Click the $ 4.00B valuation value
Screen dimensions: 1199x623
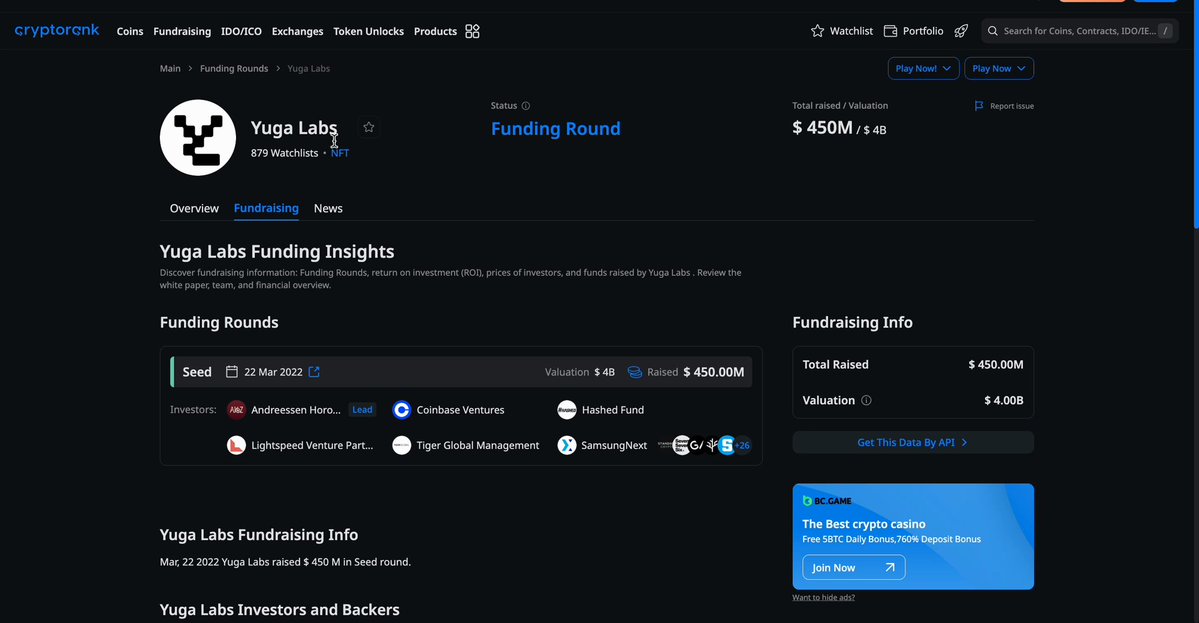pyautogui.click(x=1003, y=400)
